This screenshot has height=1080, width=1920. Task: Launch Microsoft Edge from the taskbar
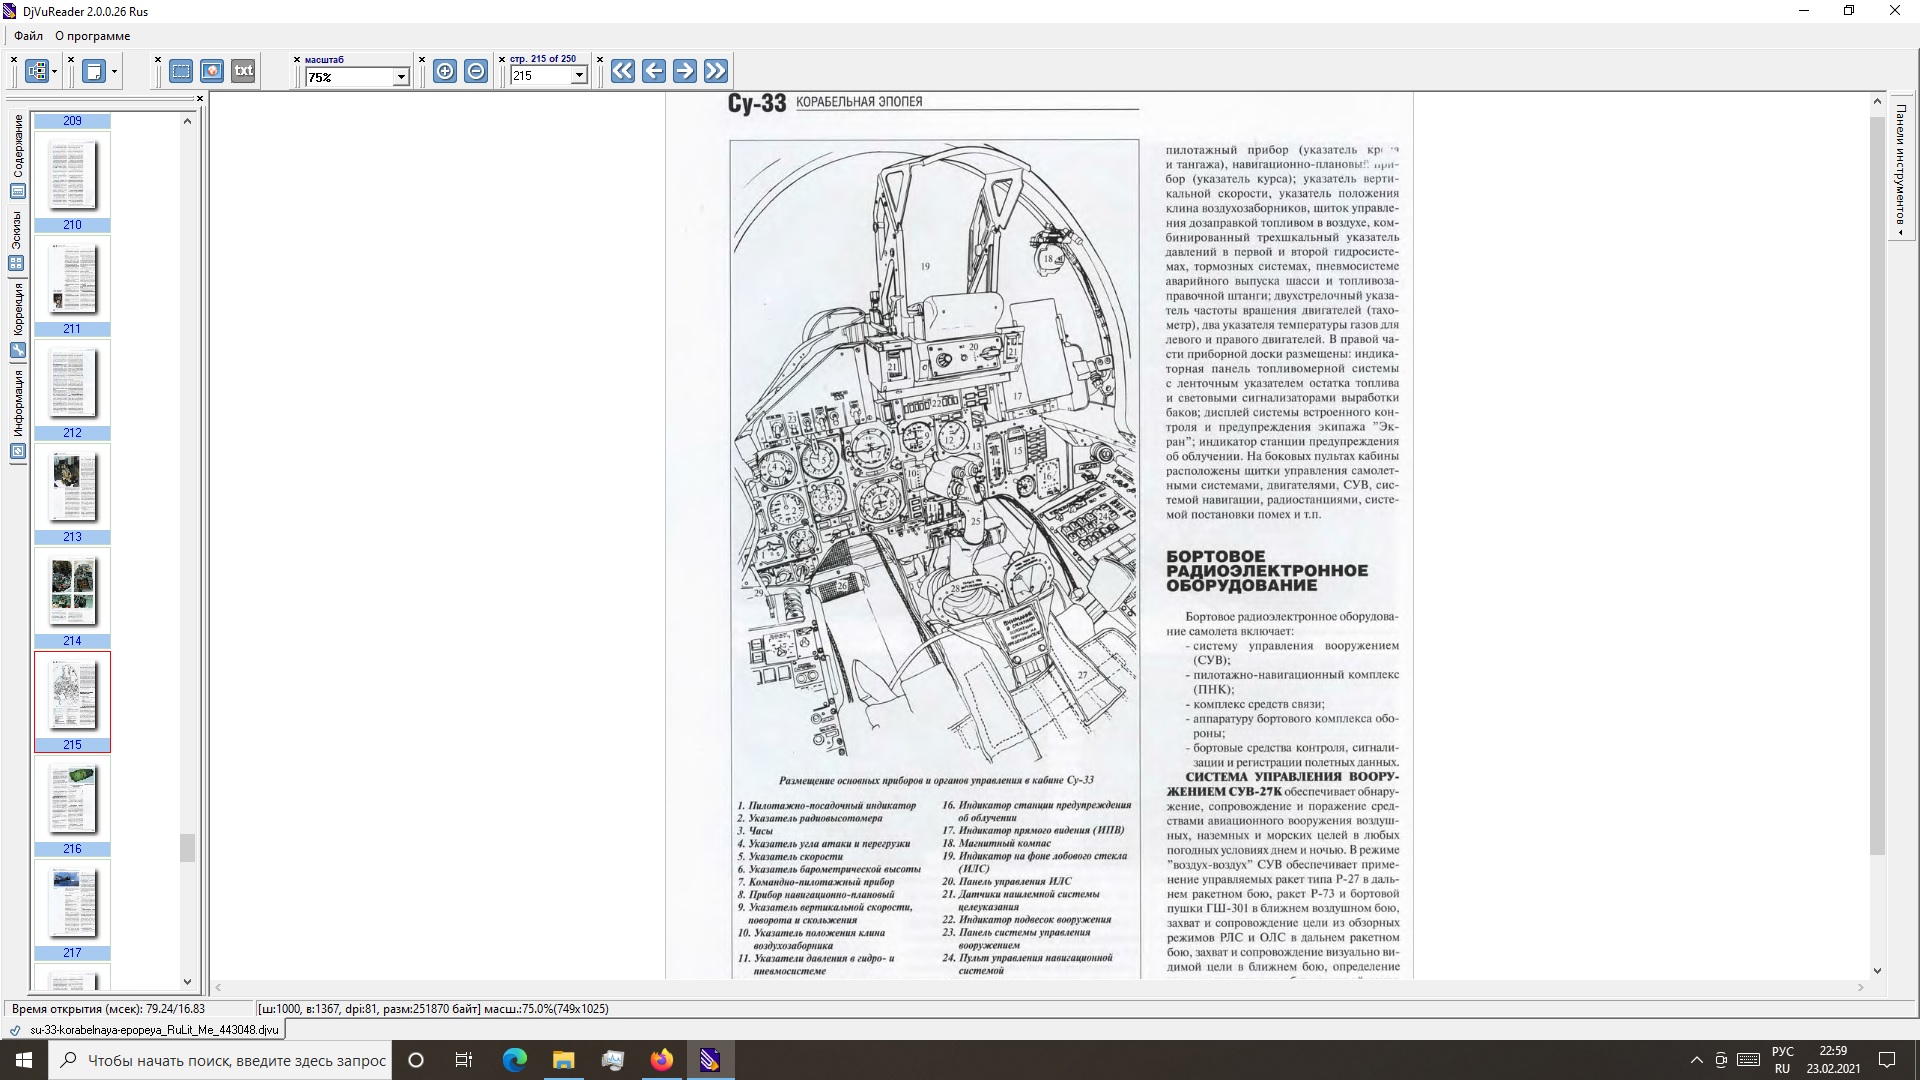[514, 1060]
